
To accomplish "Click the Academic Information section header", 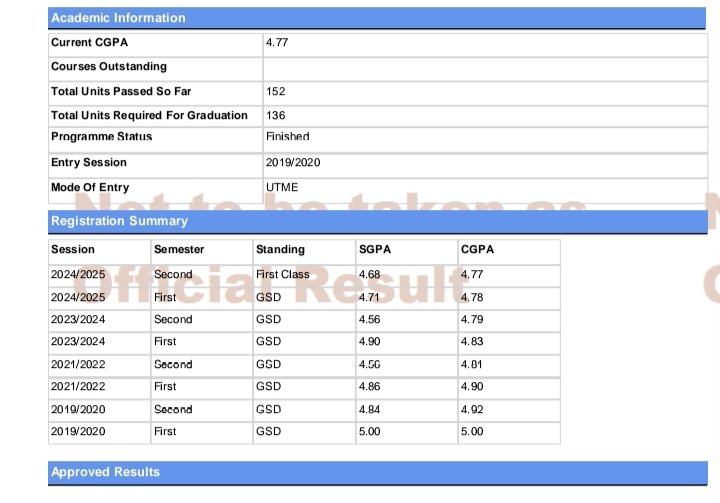I will (377, 18).
